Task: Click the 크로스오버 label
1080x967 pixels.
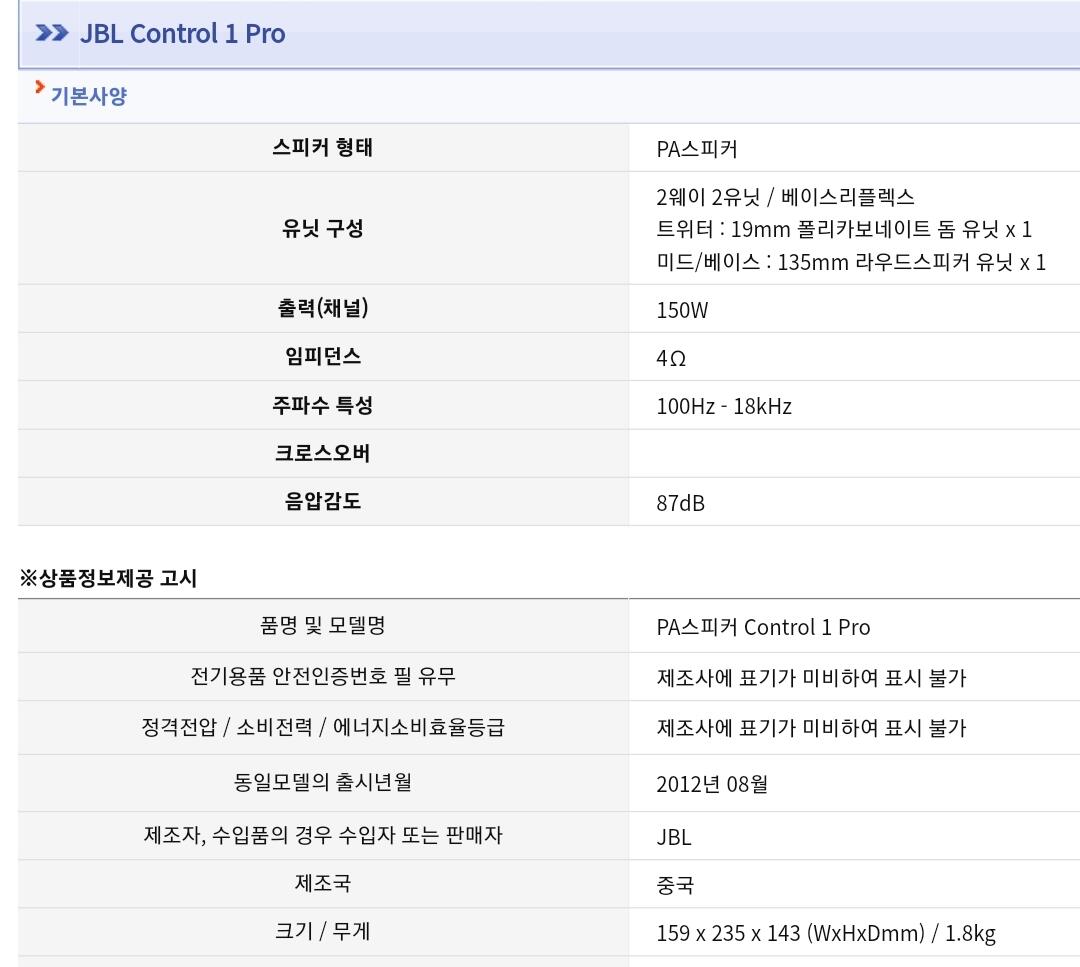Action: 323,453
